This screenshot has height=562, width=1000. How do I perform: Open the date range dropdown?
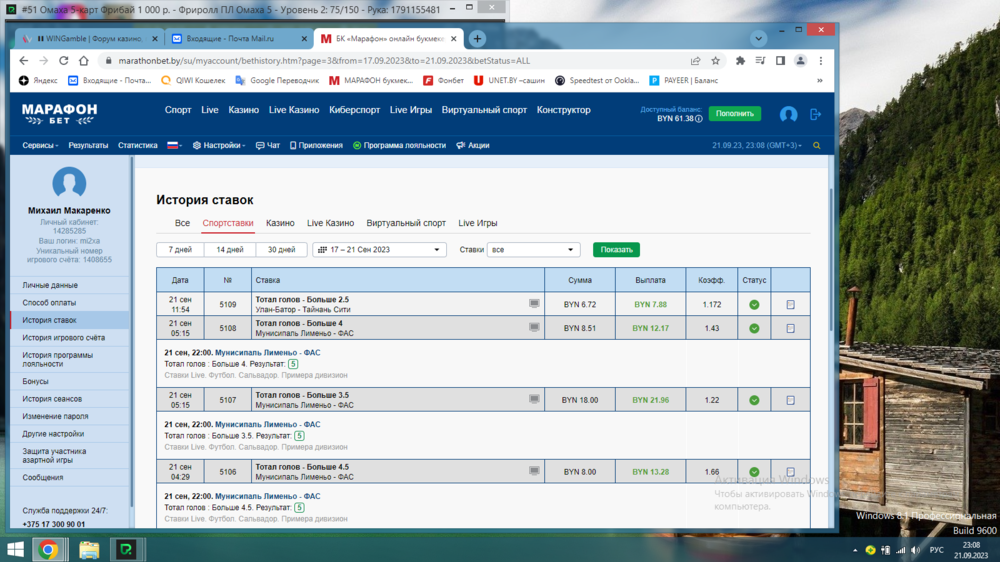click(379, 250)
